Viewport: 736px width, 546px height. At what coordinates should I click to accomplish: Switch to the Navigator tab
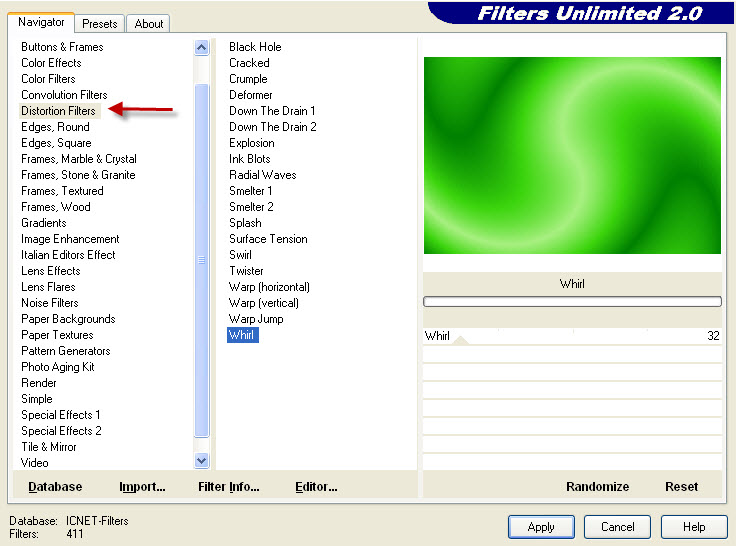click(41, 22)
